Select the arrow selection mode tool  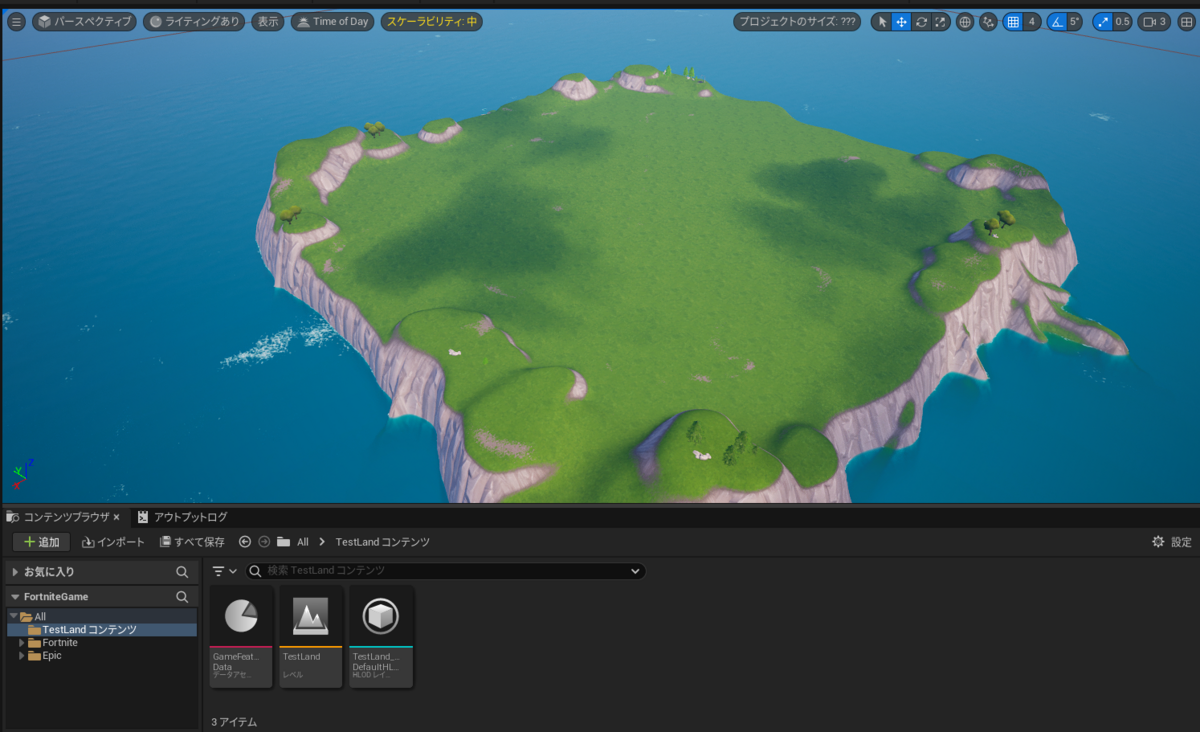(882, 21)
